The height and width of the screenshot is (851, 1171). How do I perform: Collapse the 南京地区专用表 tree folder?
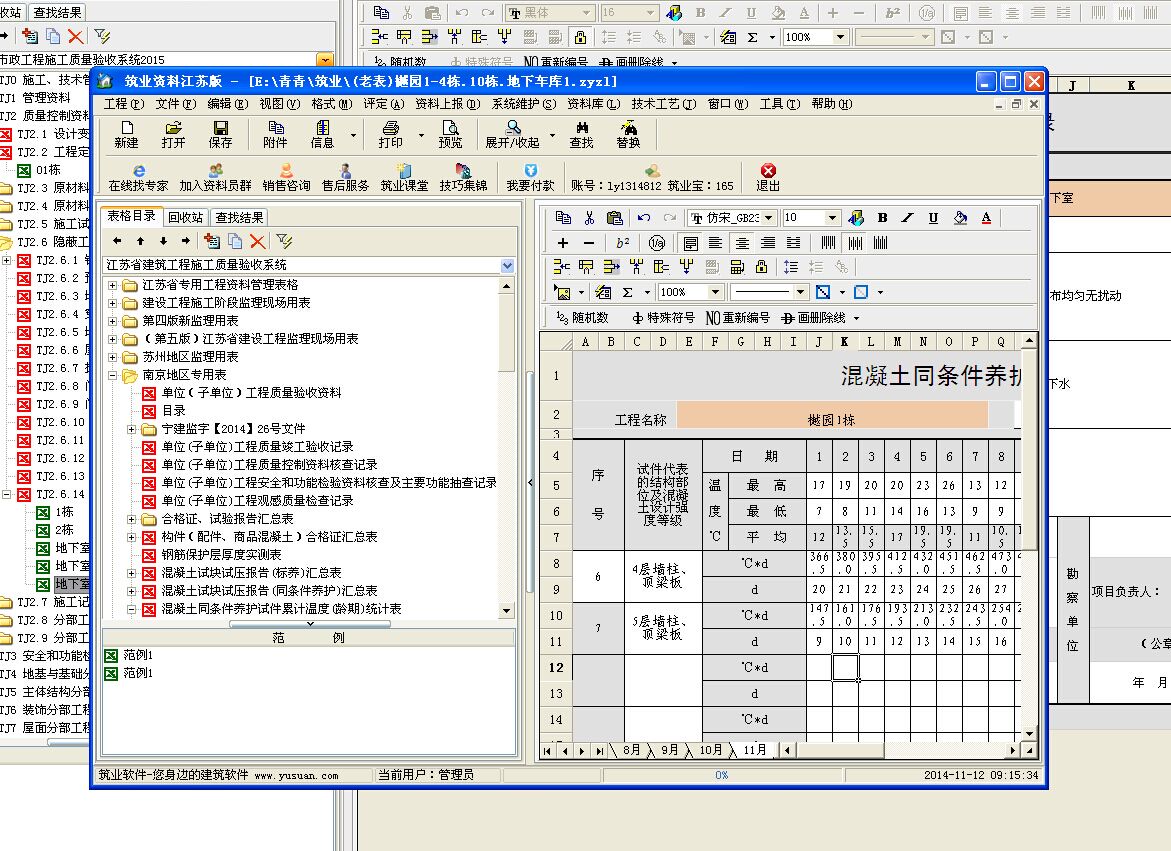113,376
